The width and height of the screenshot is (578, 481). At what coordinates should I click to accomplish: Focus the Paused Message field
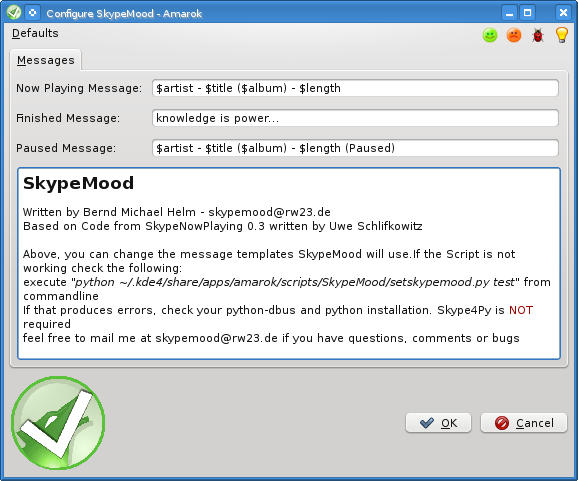pyautogui.click(x=355, y=148)
